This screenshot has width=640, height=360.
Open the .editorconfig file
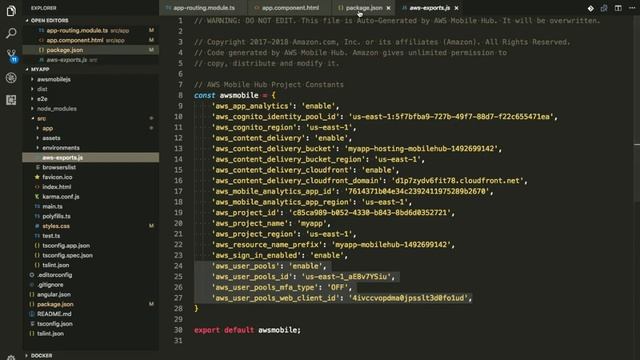pos(91,275)
